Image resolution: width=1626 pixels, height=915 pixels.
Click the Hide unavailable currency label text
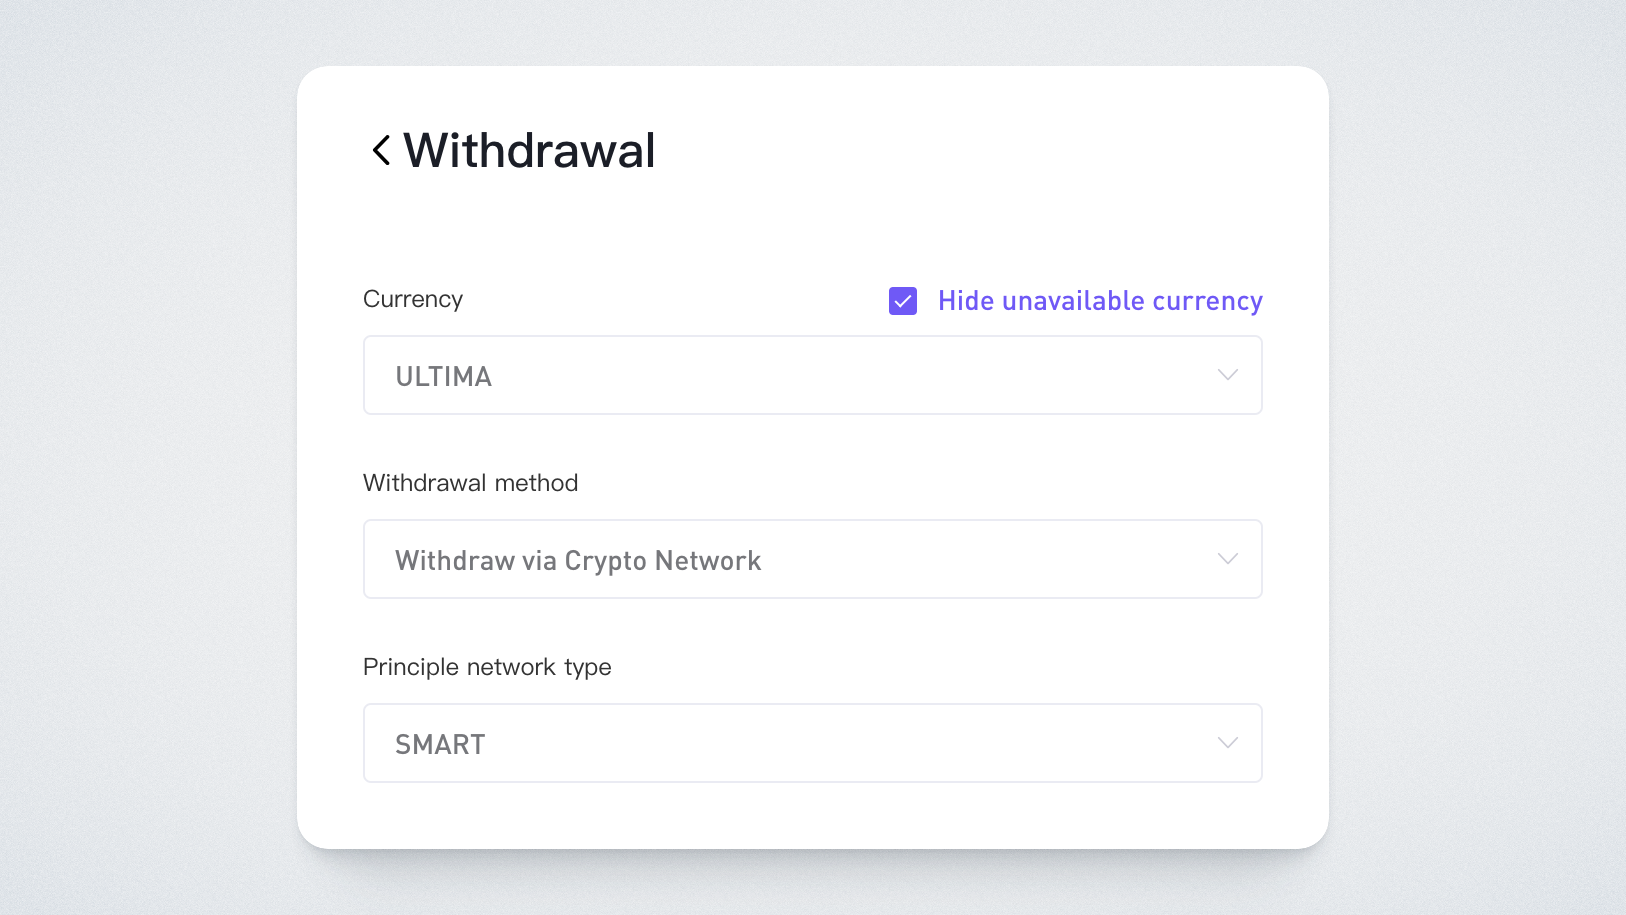click(1100, 301)
